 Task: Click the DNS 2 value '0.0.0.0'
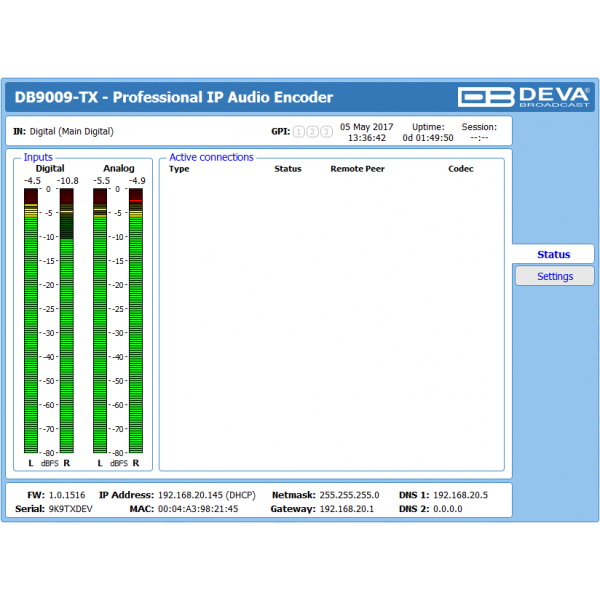(448, 509)
